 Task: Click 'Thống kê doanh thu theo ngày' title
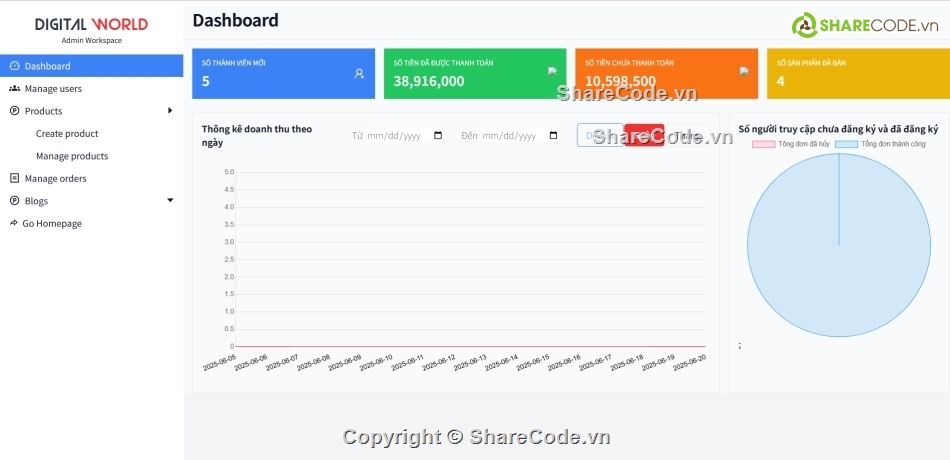257,136
